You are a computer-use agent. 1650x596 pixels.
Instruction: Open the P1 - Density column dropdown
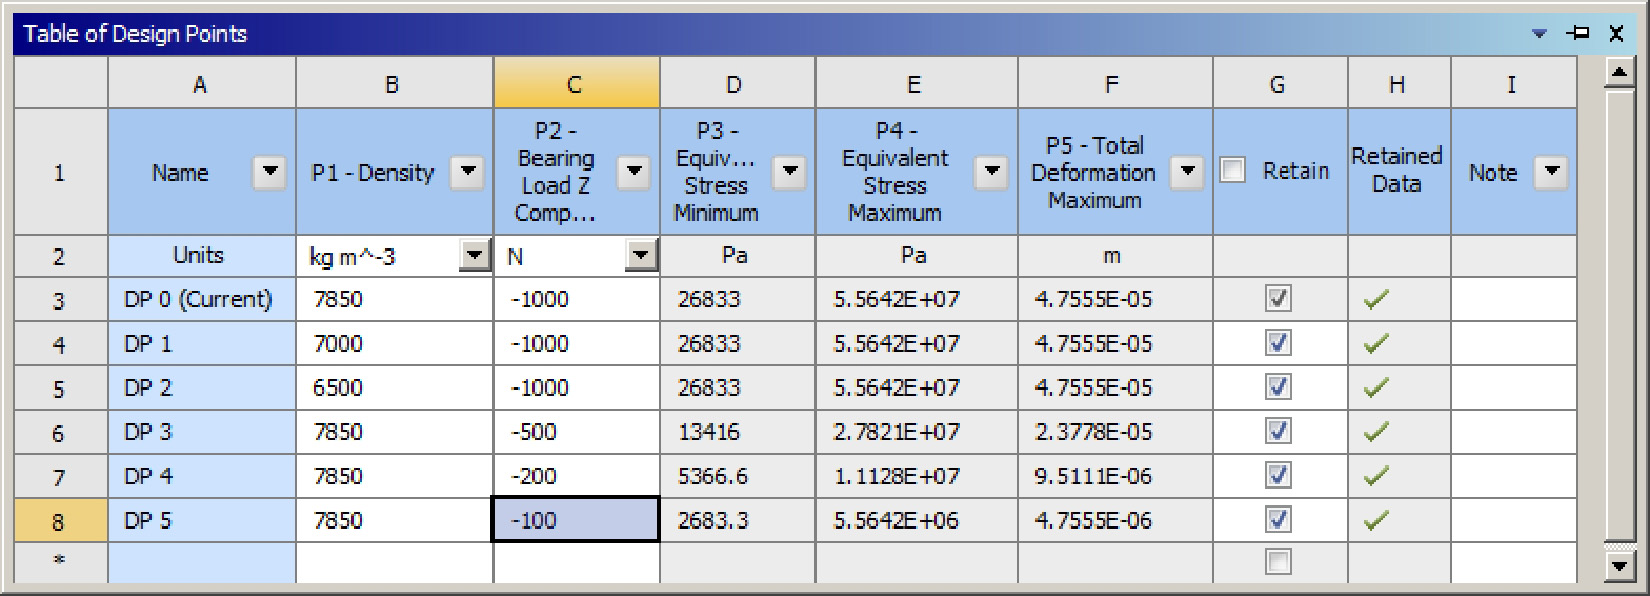tap(467, 172)
